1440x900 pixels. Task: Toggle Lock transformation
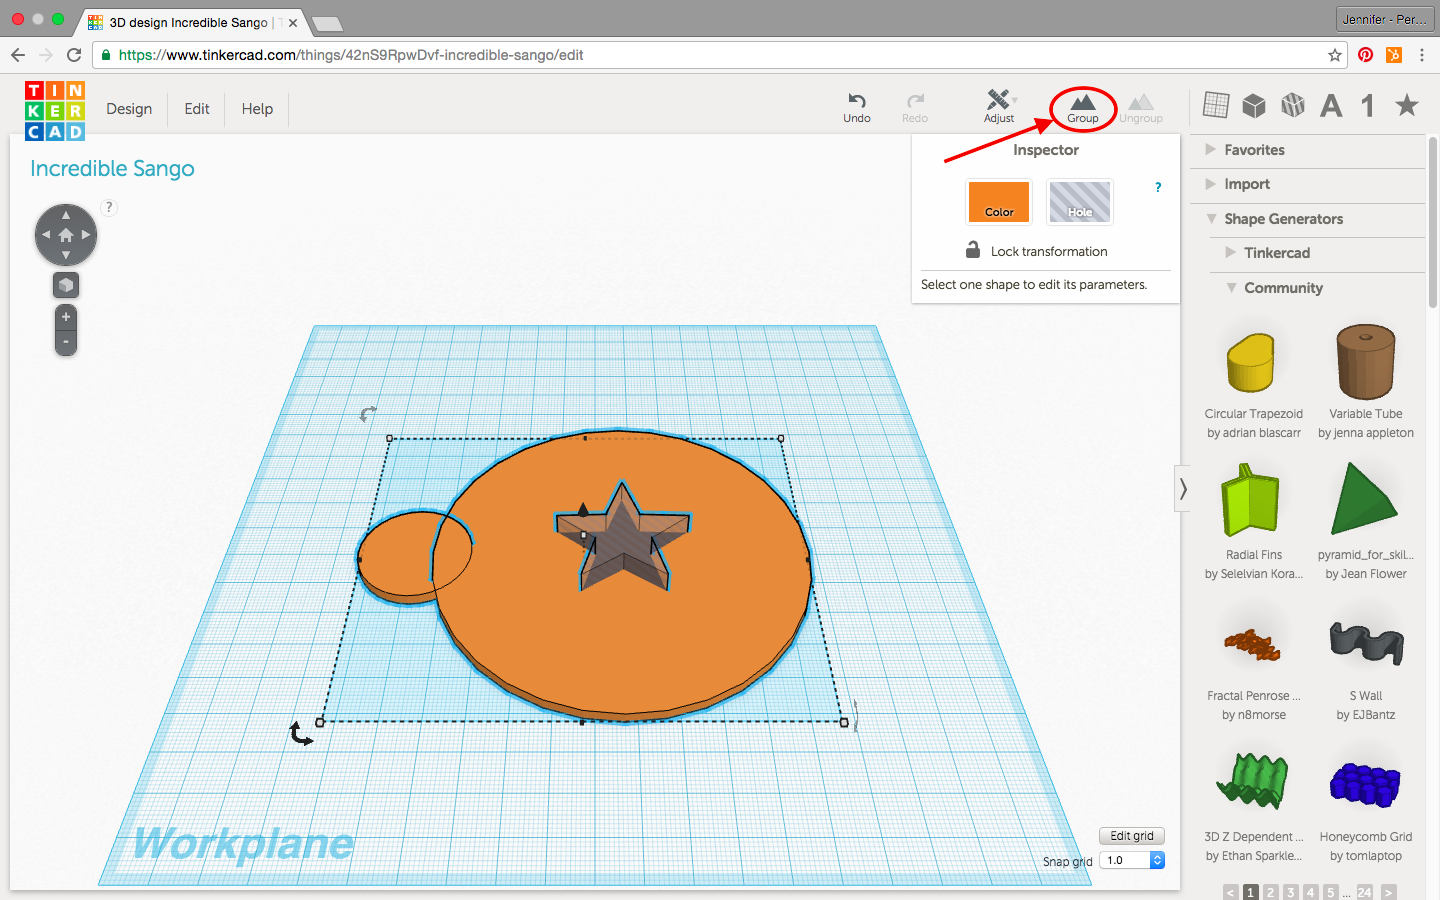click(1036, 251)
